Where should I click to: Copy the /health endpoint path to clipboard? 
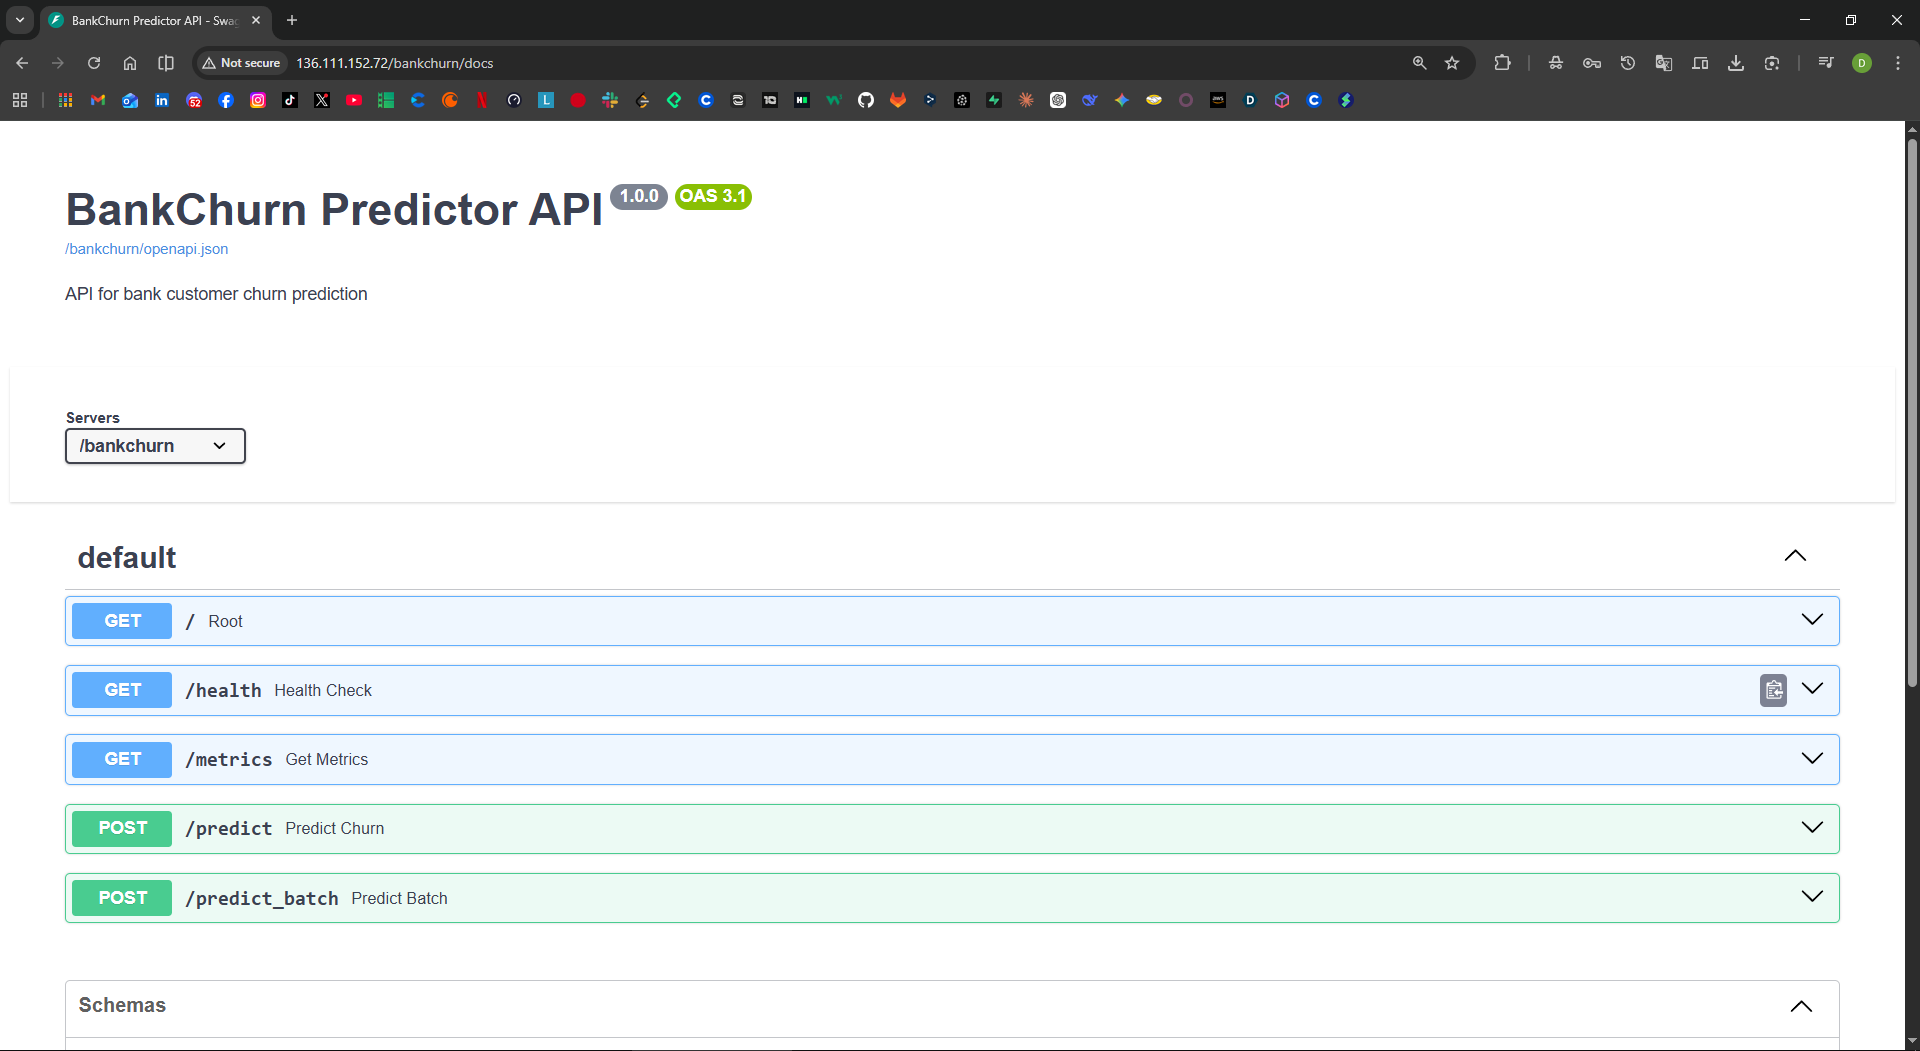[x=1773, y=690]
